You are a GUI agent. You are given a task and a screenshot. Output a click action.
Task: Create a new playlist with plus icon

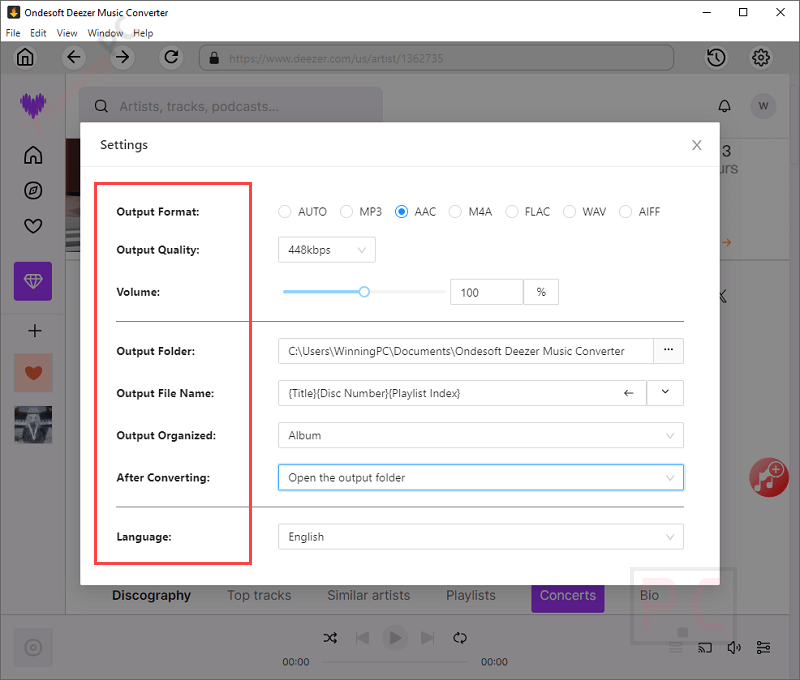pos(34,331)
